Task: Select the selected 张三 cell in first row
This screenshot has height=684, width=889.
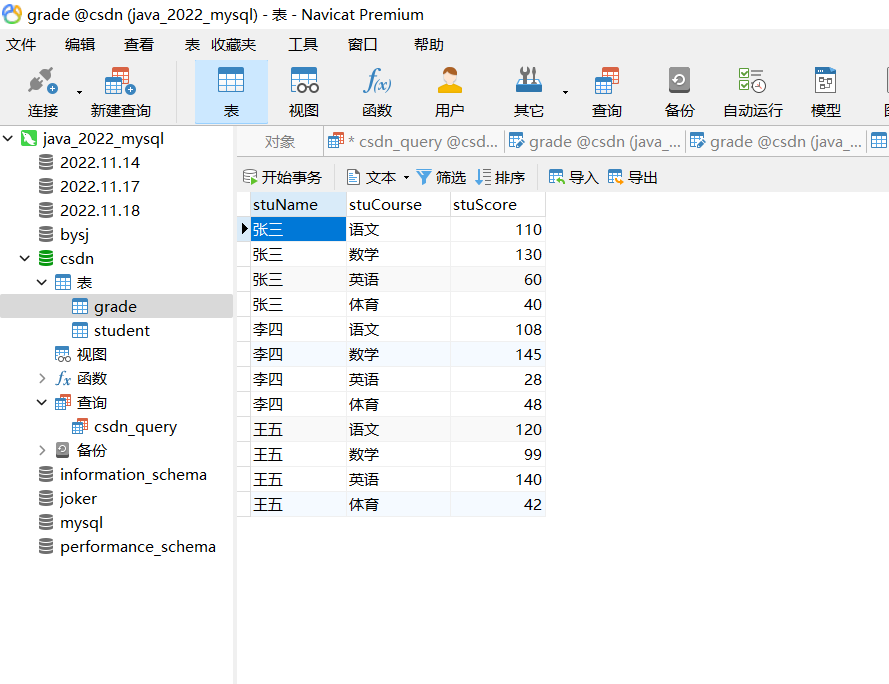Action: (x=298, y=229)
